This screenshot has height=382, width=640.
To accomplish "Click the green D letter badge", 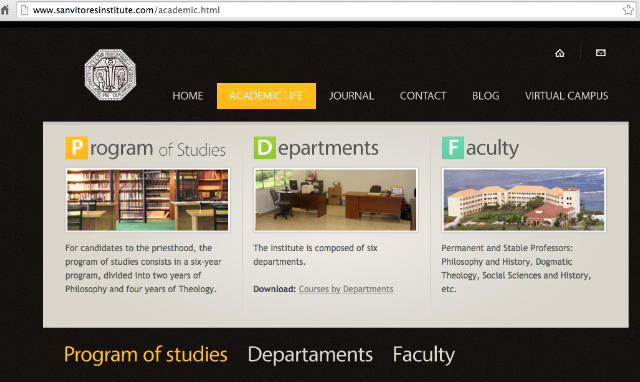I will pyautogui.click(x=265, y=148).
